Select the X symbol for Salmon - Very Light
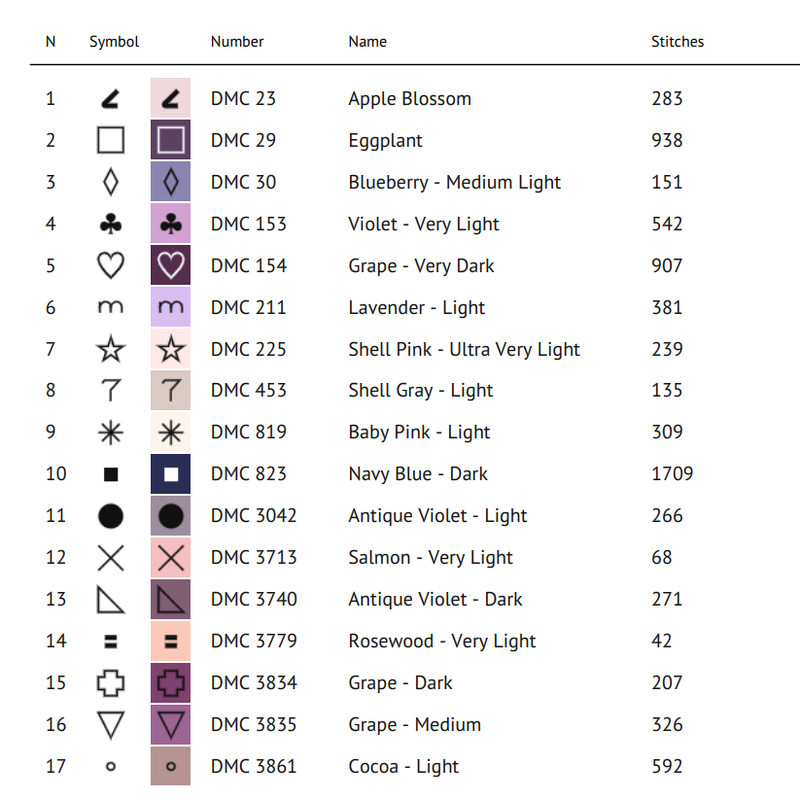The height and width of the screenshot is (800, 800). pyautogui.click(x=111, y=558)
